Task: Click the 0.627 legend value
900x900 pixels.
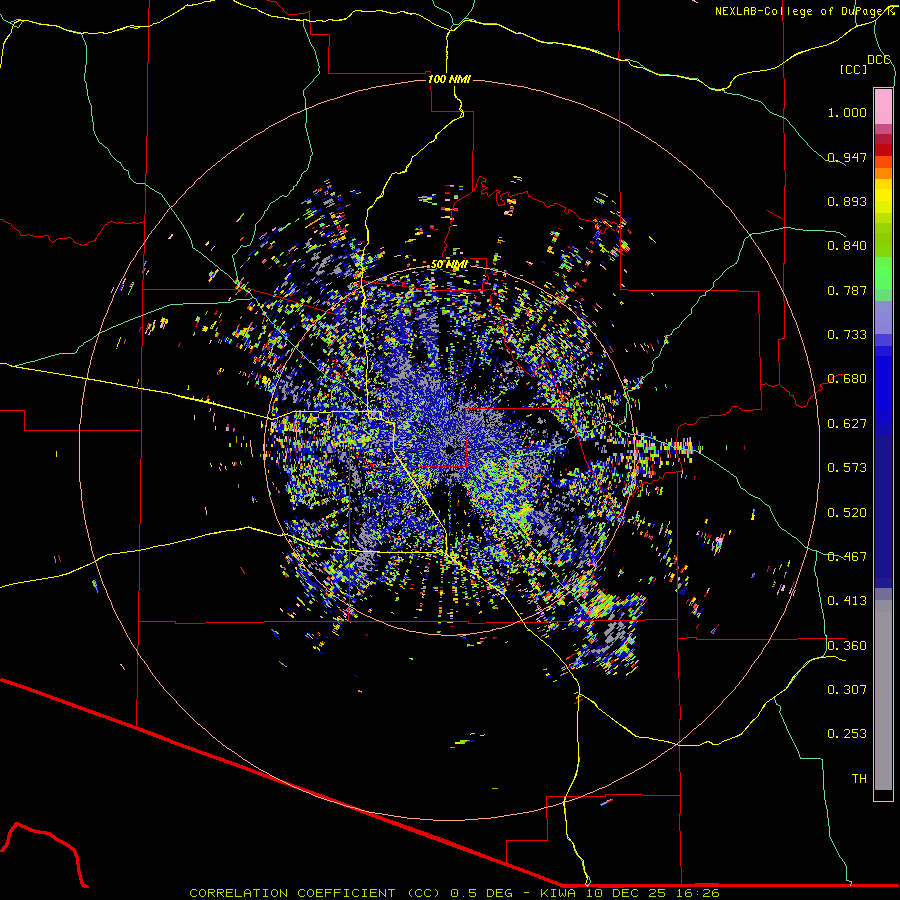Action: pyautogui.click(x=847, y=424)
